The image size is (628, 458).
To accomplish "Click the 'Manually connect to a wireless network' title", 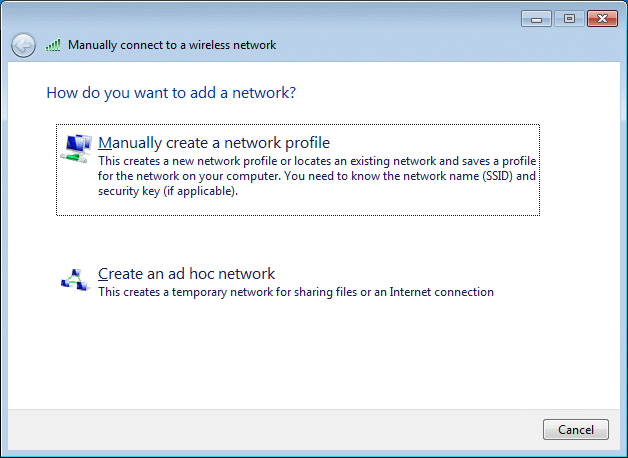I will pyautogui.click(x=172, y=45).
